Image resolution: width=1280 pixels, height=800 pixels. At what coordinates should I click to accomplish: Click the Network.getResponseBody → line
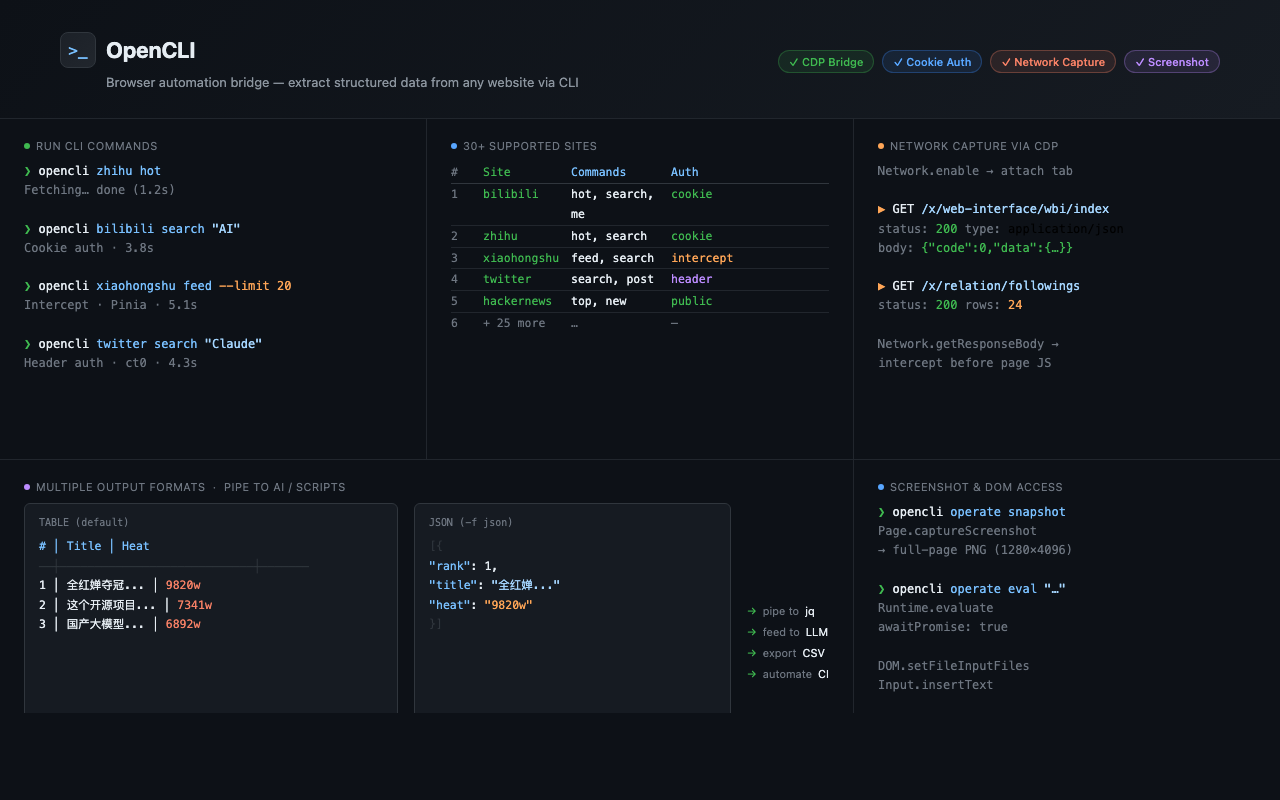click(x=968, y=344)
